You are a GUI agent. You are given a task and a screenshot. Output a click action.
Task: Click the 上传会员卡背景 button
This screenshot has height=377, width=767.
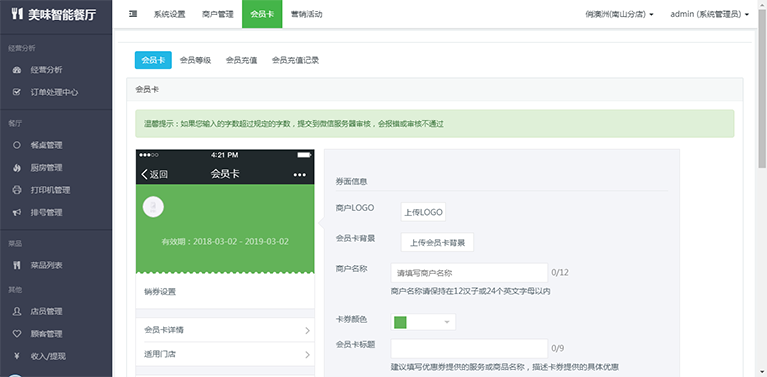[437, 242]
